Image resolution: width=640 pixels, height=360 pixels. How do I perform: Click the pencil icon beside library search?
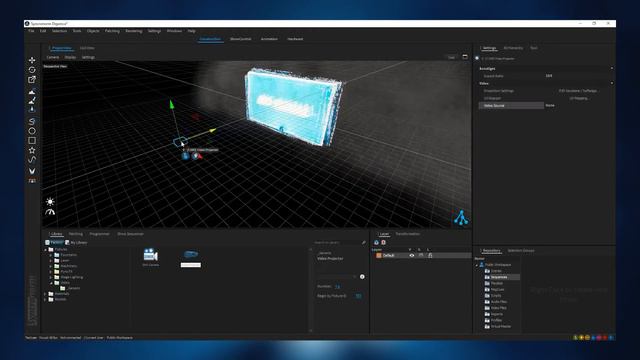tap(364, 242)
